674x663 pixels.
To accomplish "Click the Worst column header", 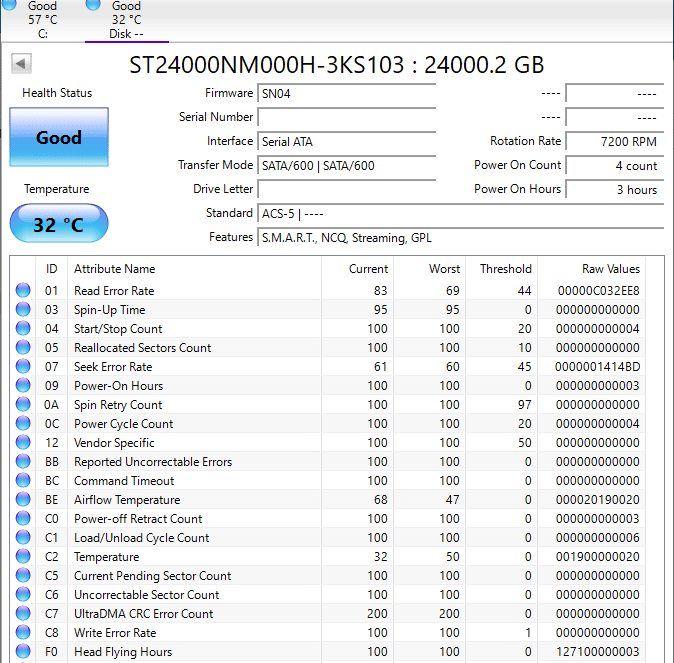I will pos(429,269).
